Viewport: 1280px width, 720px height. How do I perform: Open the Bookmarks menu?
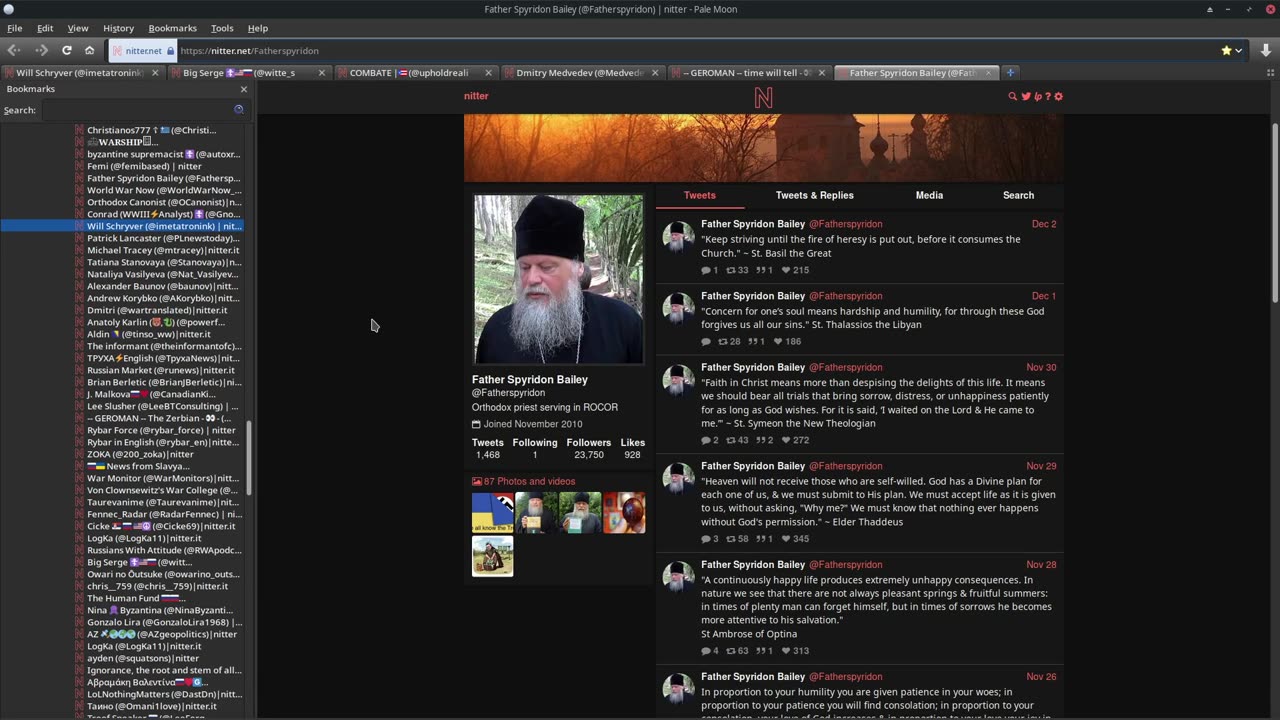(x=172, y=28)
